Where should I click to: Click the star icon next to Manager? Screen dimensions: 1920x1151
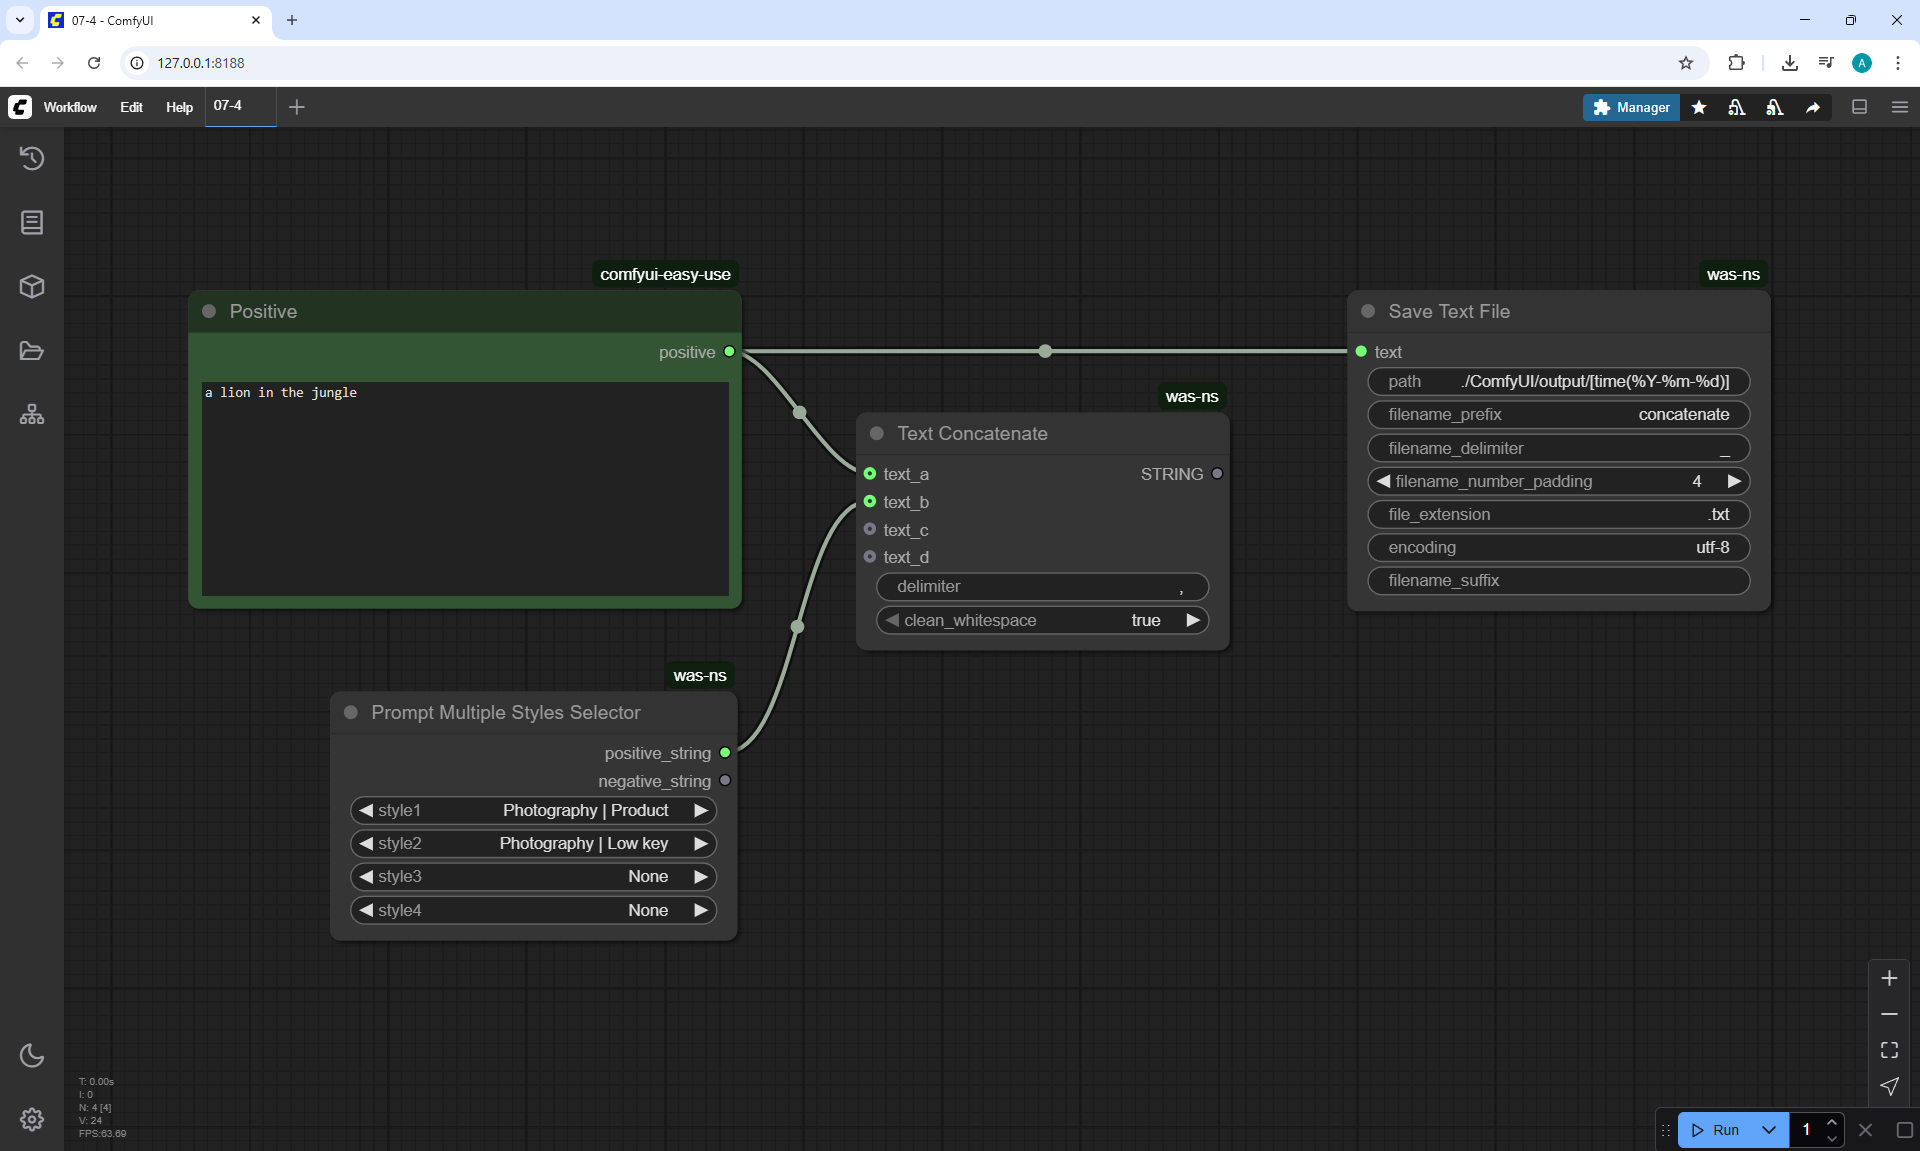(x=1699, y=107)
